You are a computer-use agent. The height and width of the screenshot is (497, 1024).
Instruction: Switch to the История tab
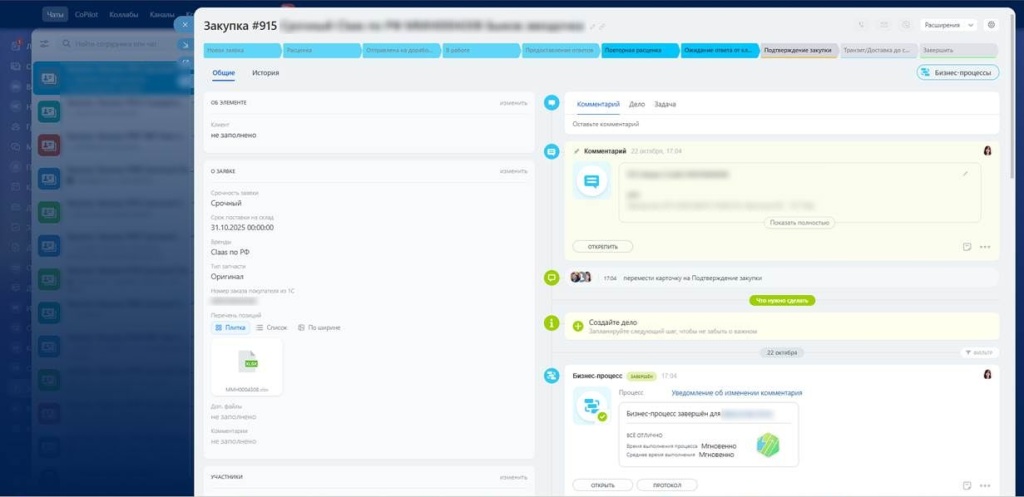click(265, 73)
